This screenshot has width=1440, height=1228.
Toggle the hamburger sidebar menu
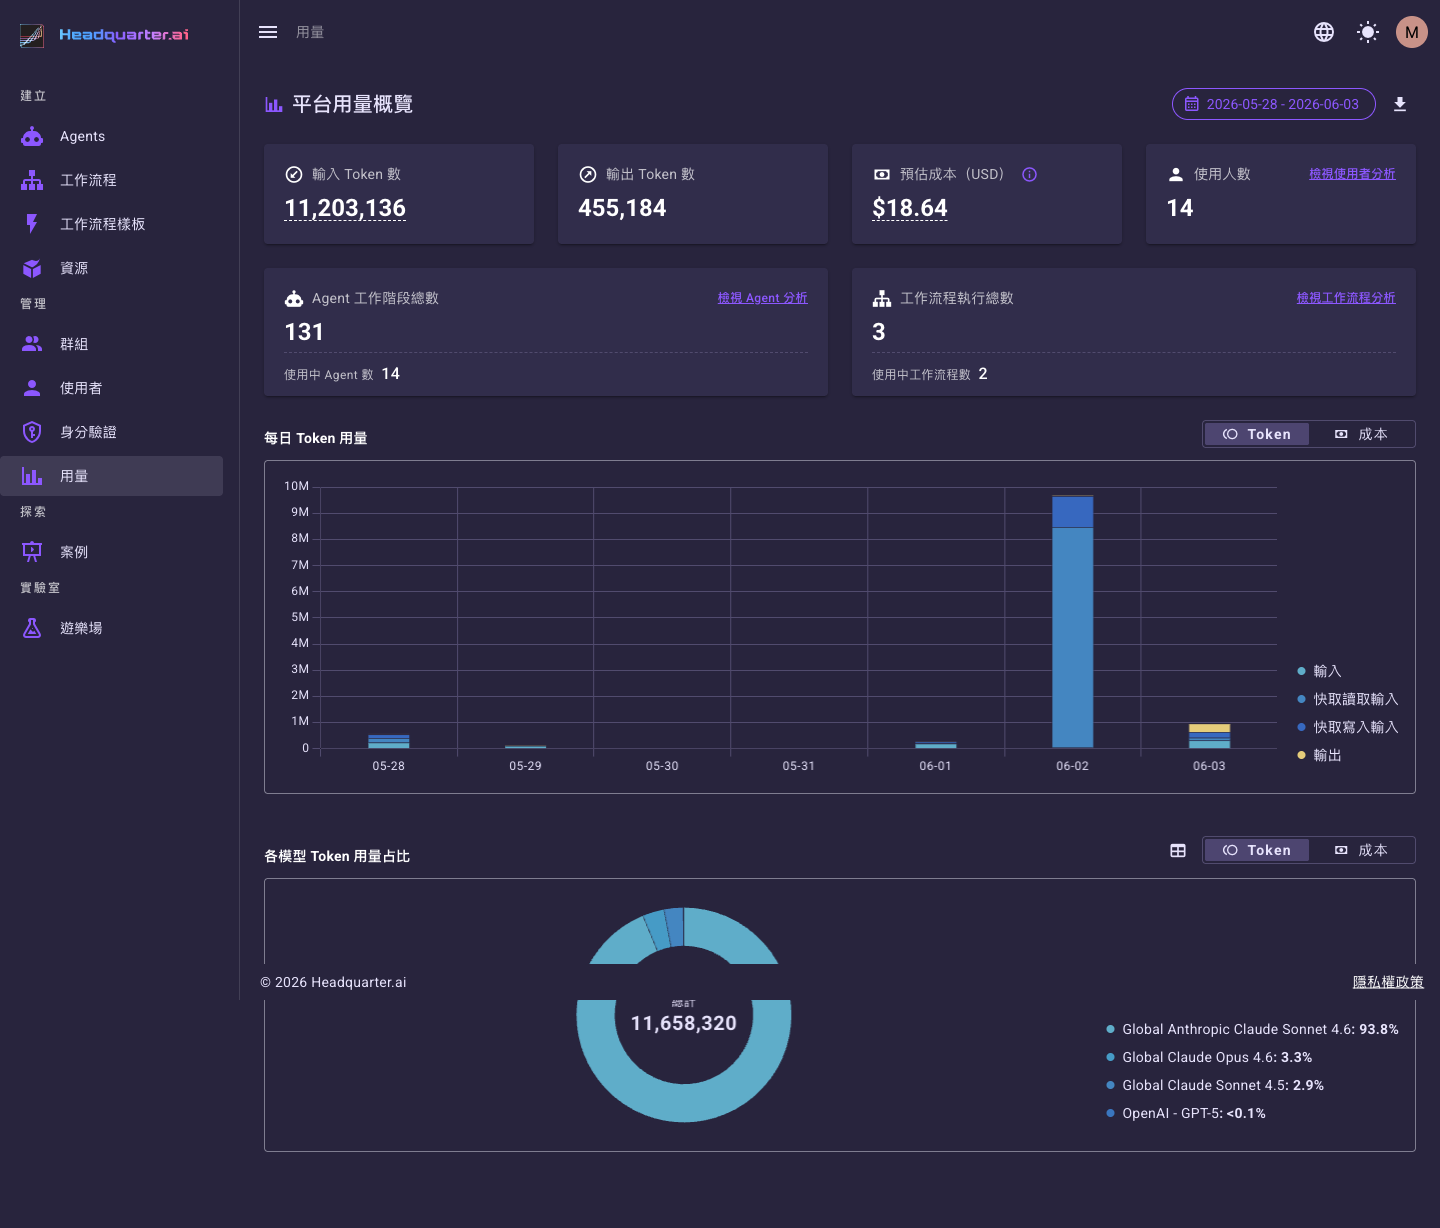[x=268, y=32]
